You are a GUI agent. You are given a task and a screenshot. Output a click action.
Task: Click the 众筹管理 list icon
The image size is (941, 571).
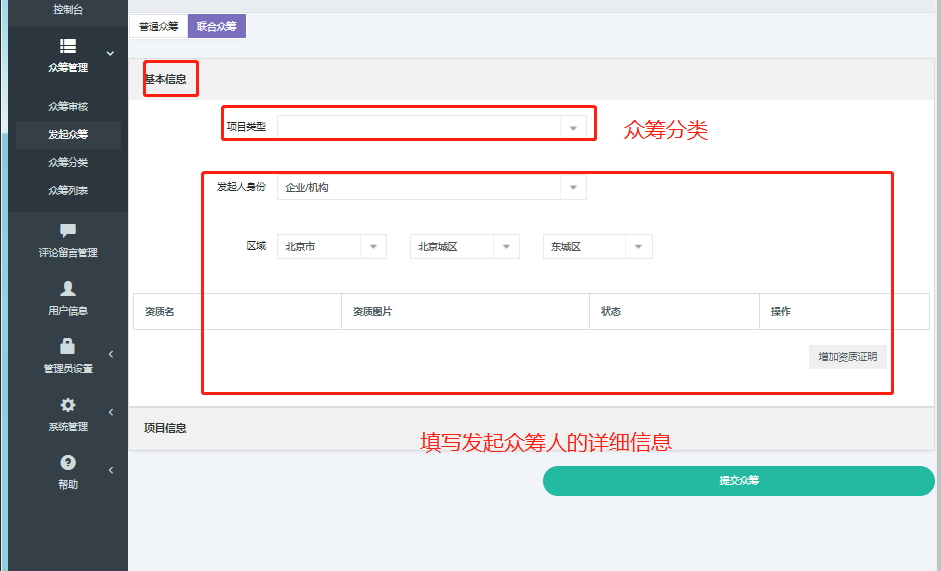tap(68, 46)
